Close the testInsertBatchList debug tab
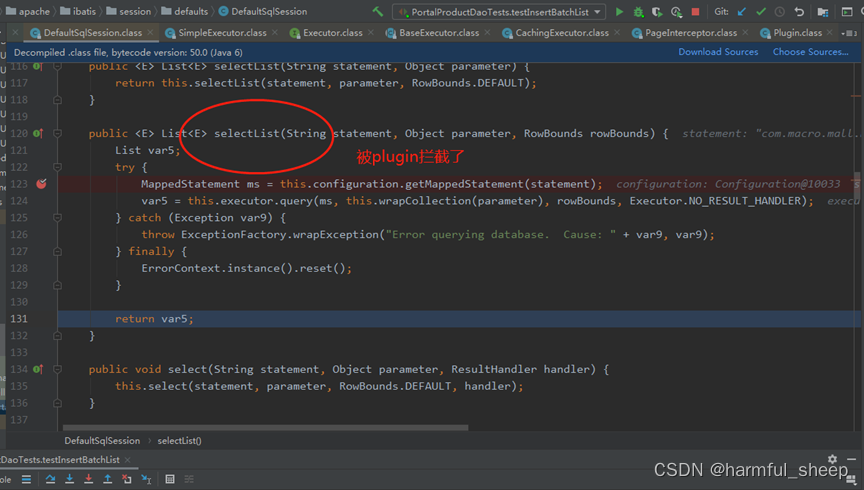This screenshot has width=864, height=490. 127,459
